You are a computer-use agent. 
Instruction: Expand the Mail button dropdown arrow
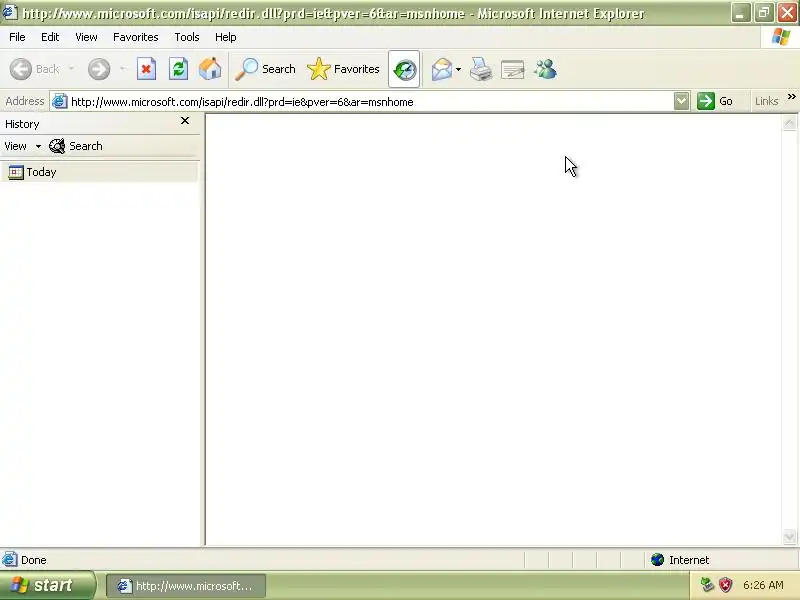click(458, 69)
